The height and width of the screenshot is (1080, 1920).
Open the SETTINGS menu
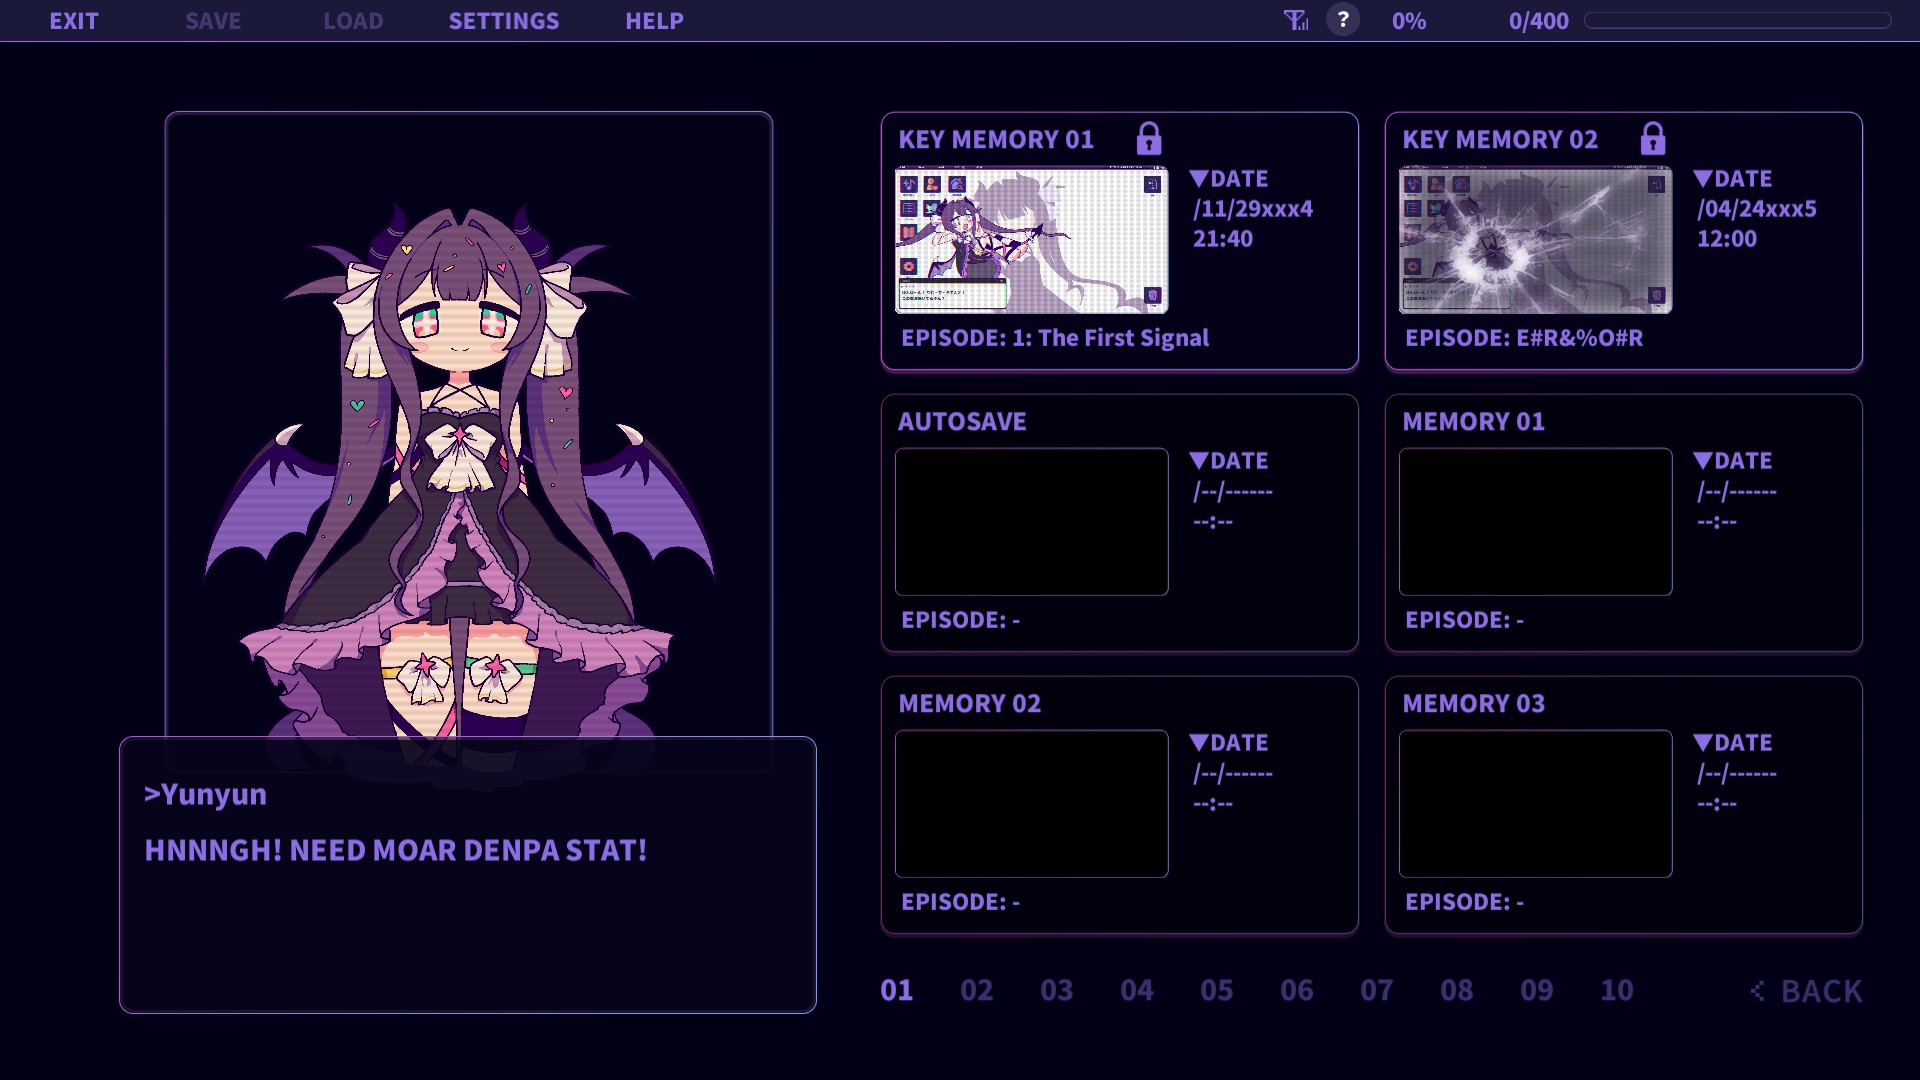pyautogui.click(x=503, y=21)
